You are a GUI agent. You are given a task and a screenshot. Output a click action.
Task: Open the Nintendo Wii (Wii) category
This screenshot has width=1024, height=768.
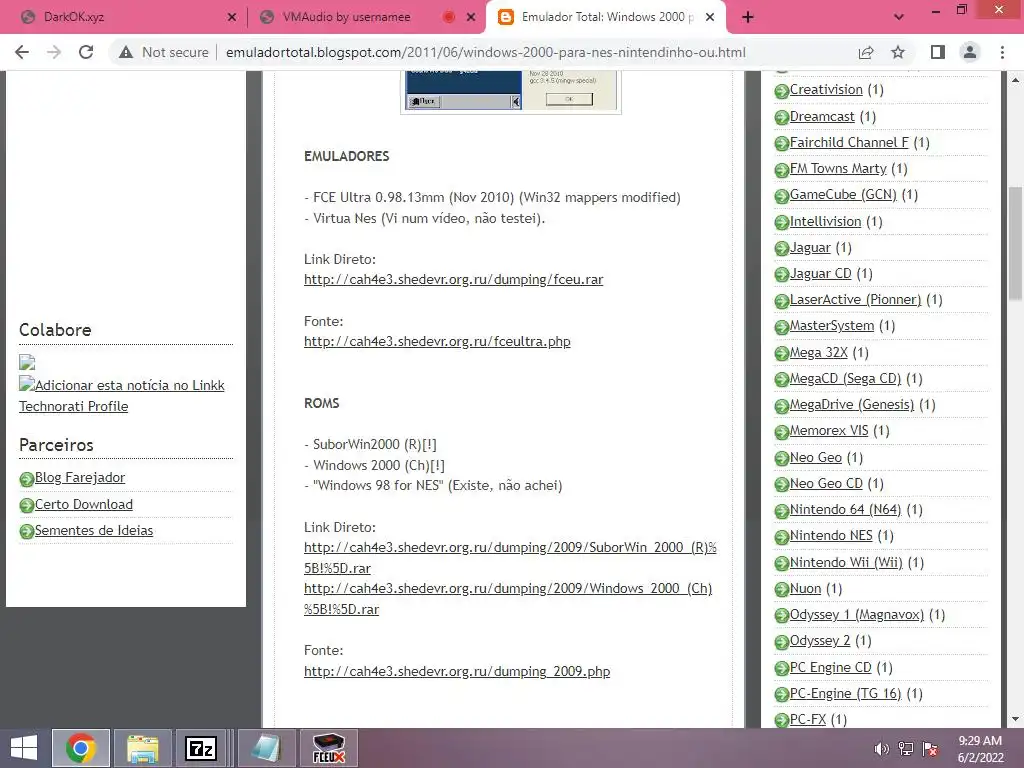[x=846, y=562]
